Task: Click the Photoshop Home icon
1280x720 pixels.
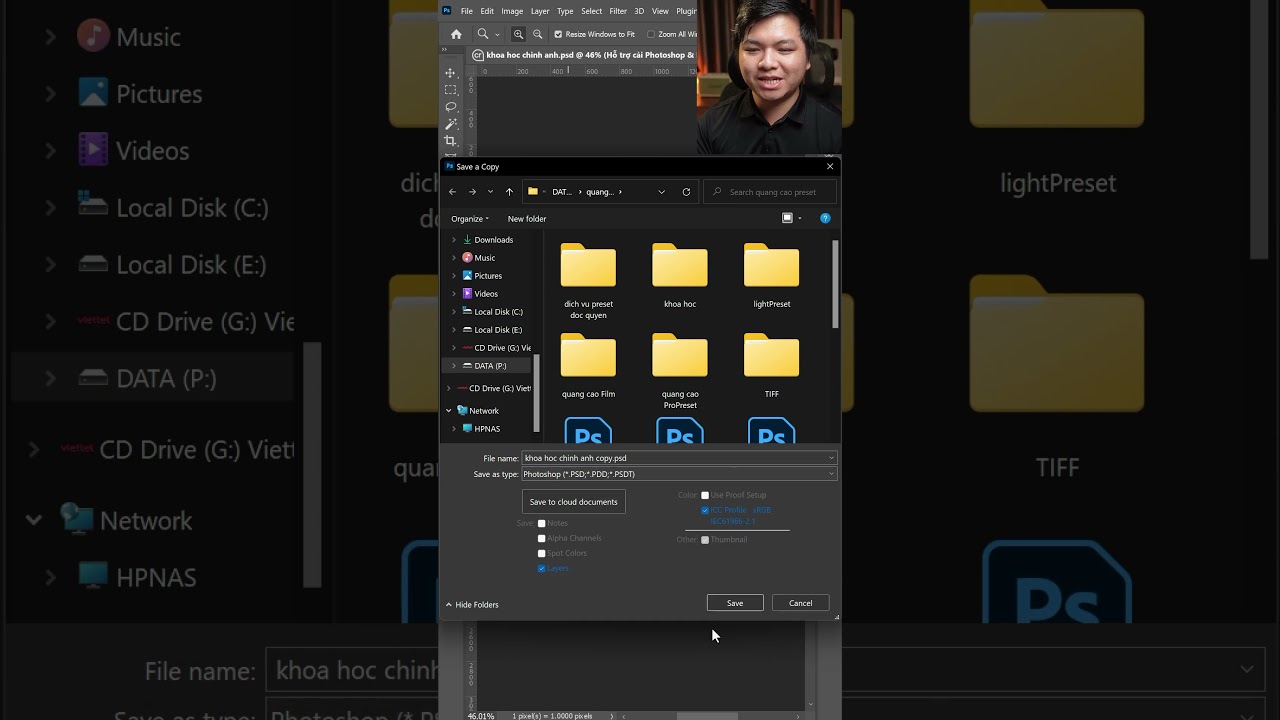Action: pos(456,34)
